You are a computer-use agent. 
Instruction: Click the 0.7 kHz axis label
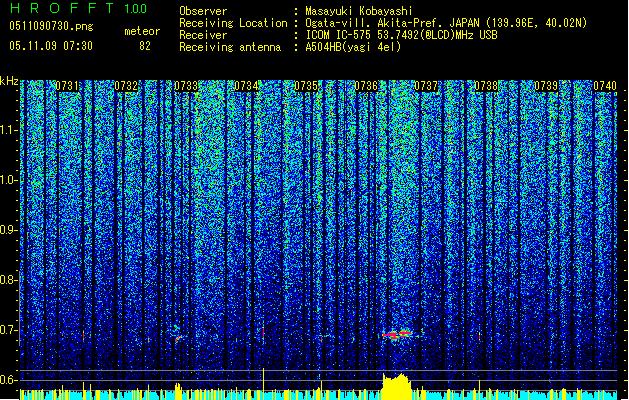tap(8, 330)
